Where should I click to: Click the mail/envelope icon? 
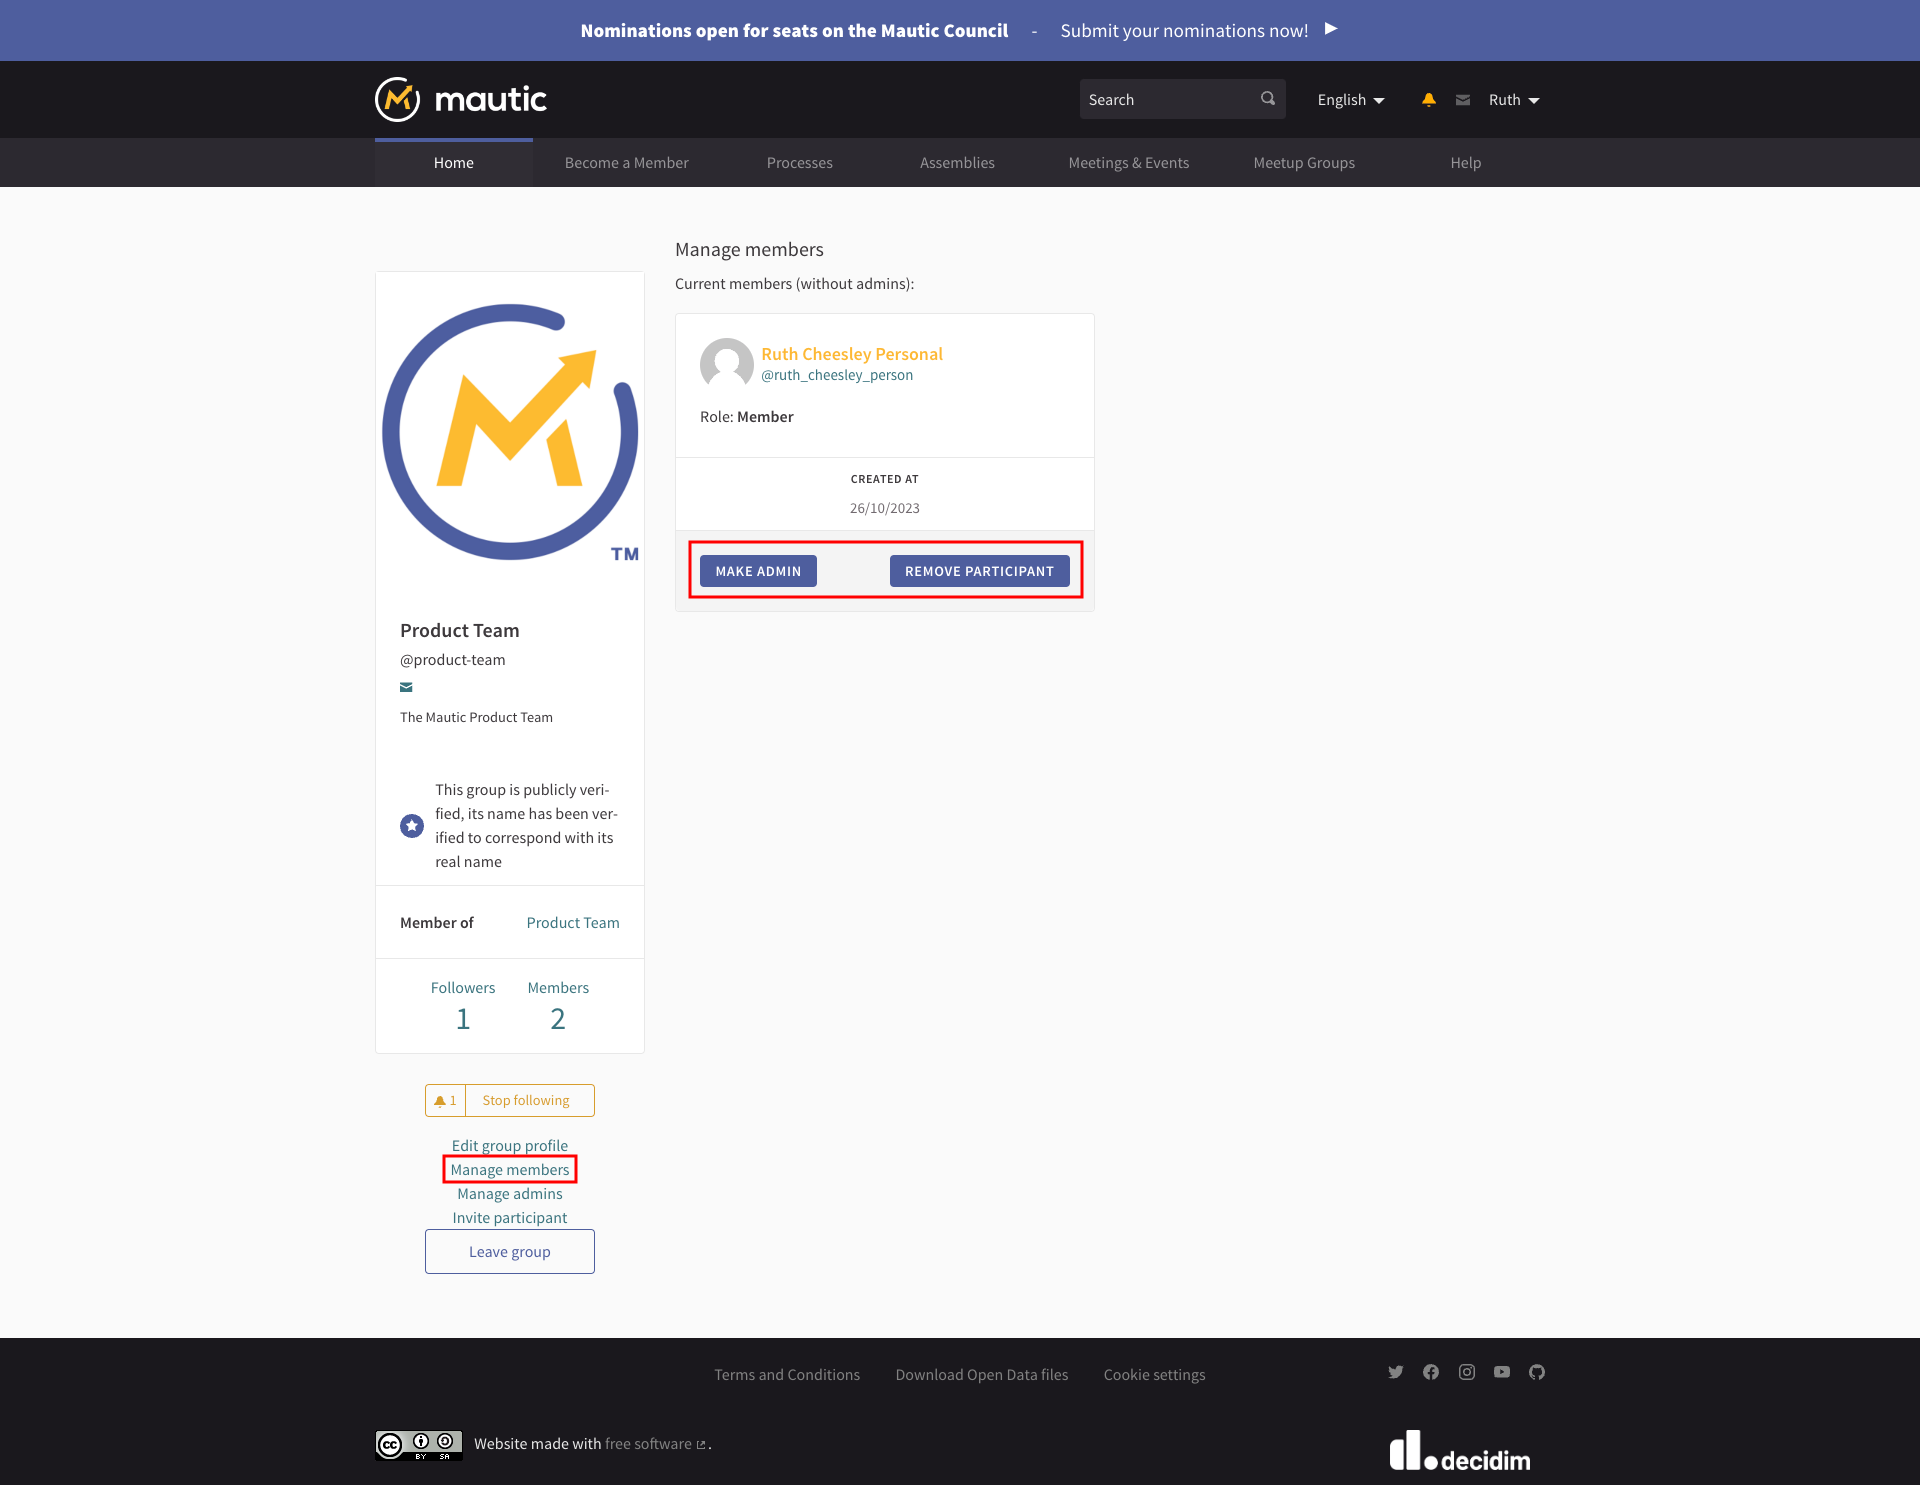1462,100
